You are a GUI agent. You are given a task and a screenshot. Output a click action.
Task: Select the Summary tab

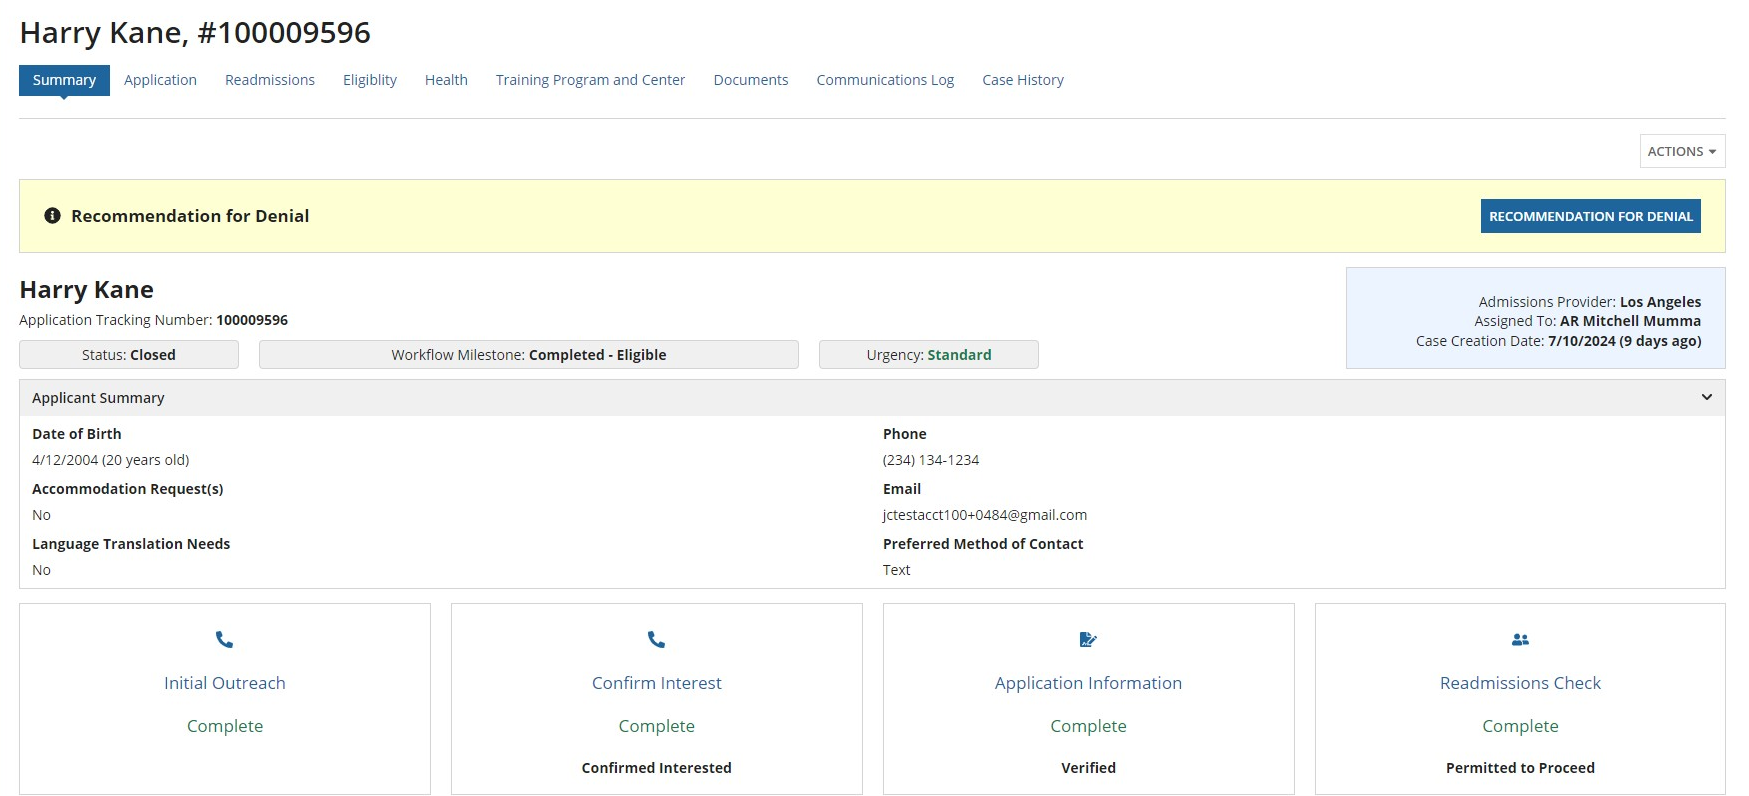[64, 80]
